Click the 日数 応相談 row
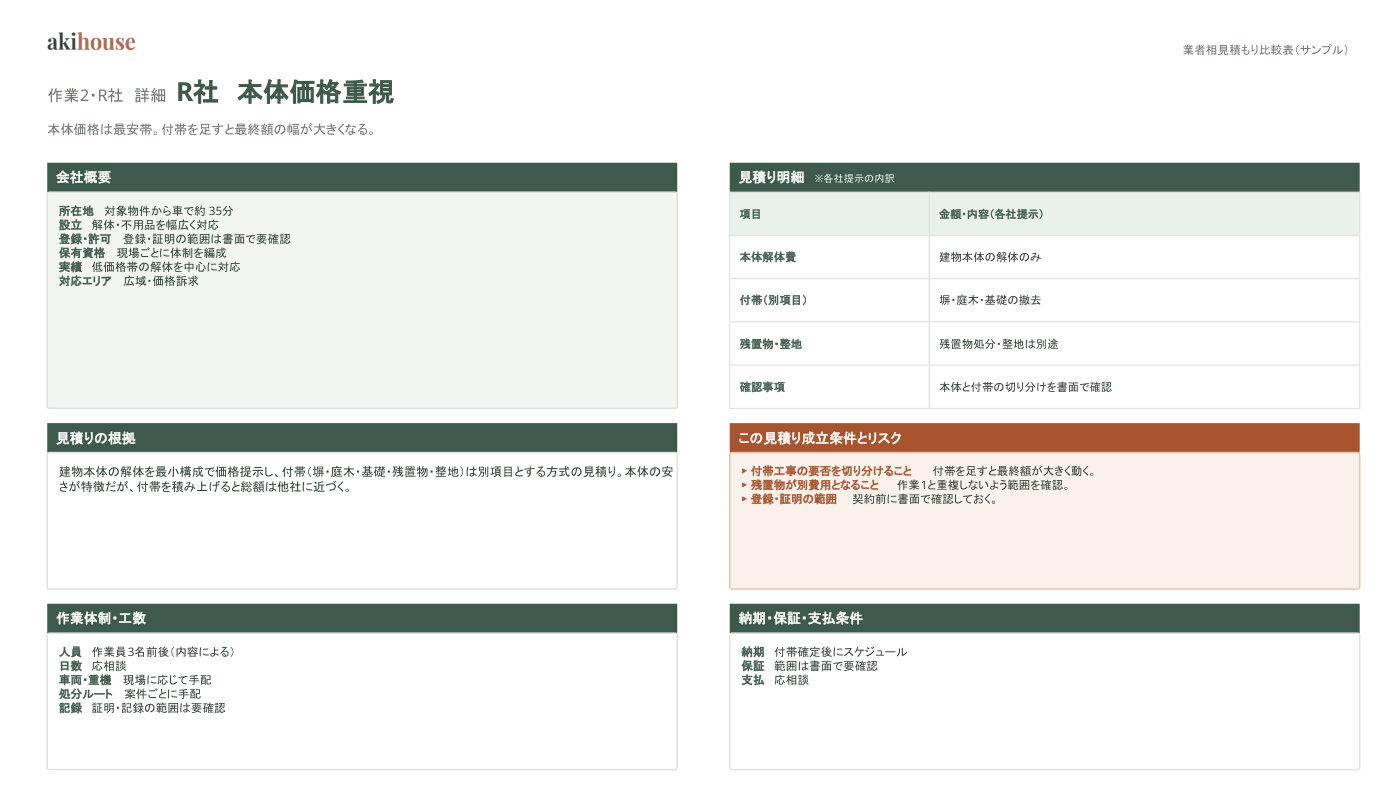Screen dimensions: 1400x788 [x=92, y=666]
